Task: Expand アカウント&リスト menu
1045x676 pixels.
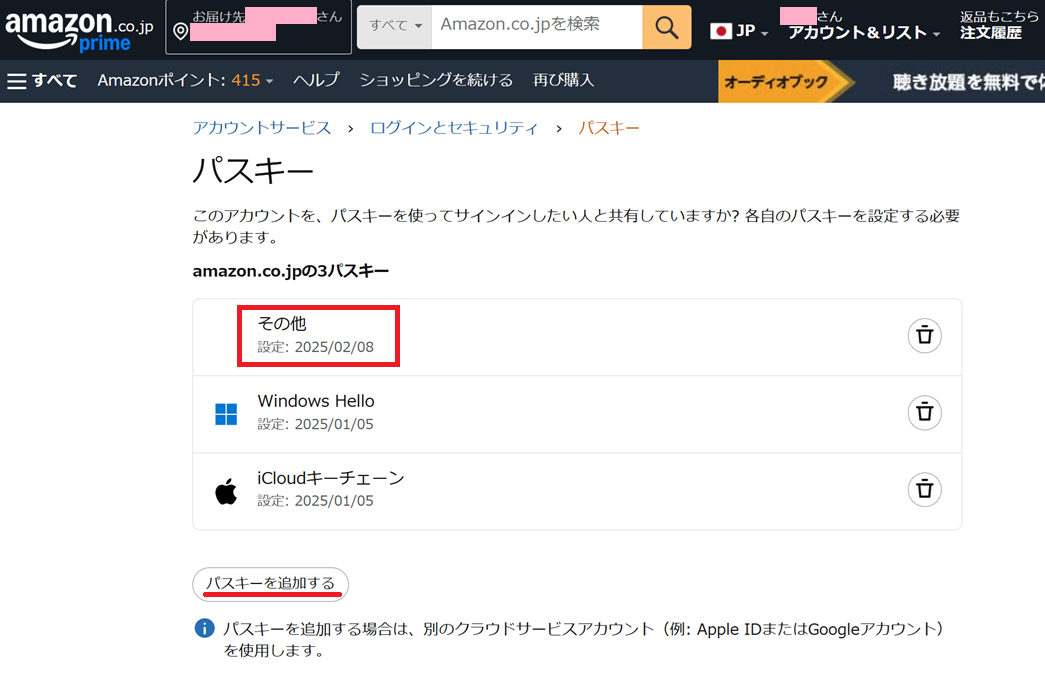Action: click(864, 33)
